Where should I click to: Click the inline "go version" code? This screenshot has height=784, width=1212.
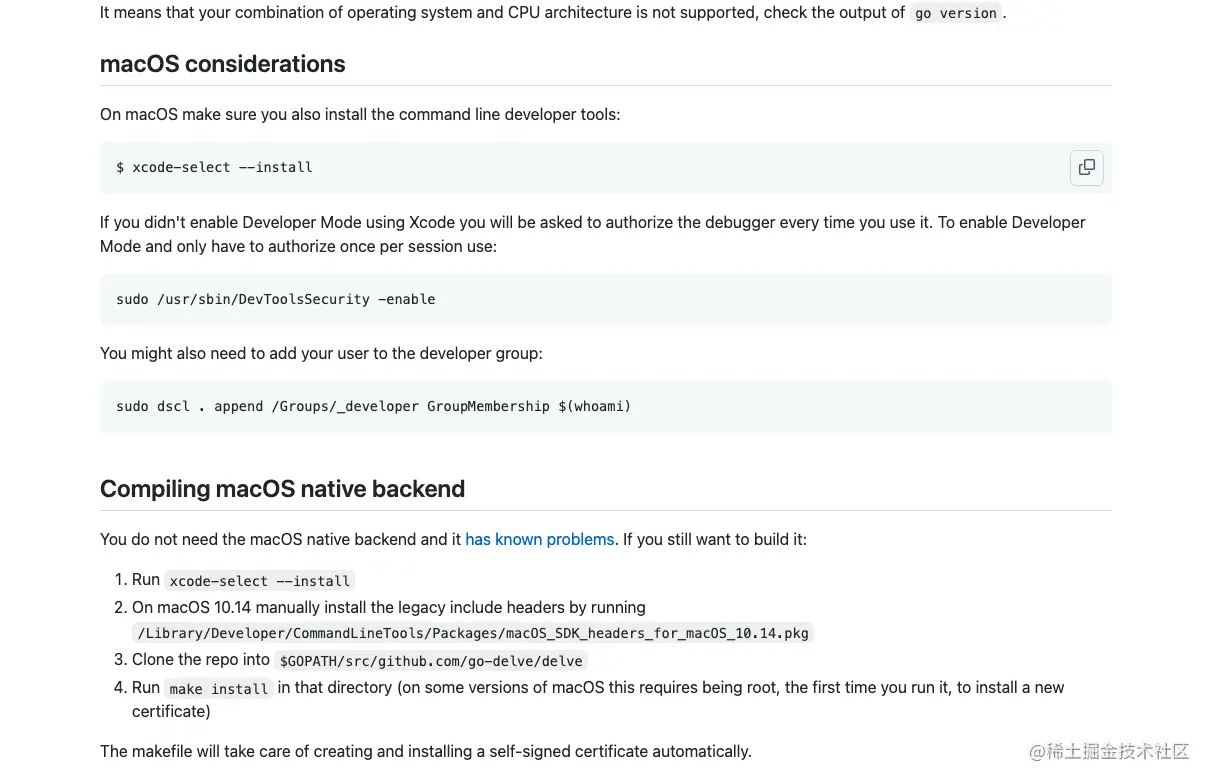click(955, 13)
